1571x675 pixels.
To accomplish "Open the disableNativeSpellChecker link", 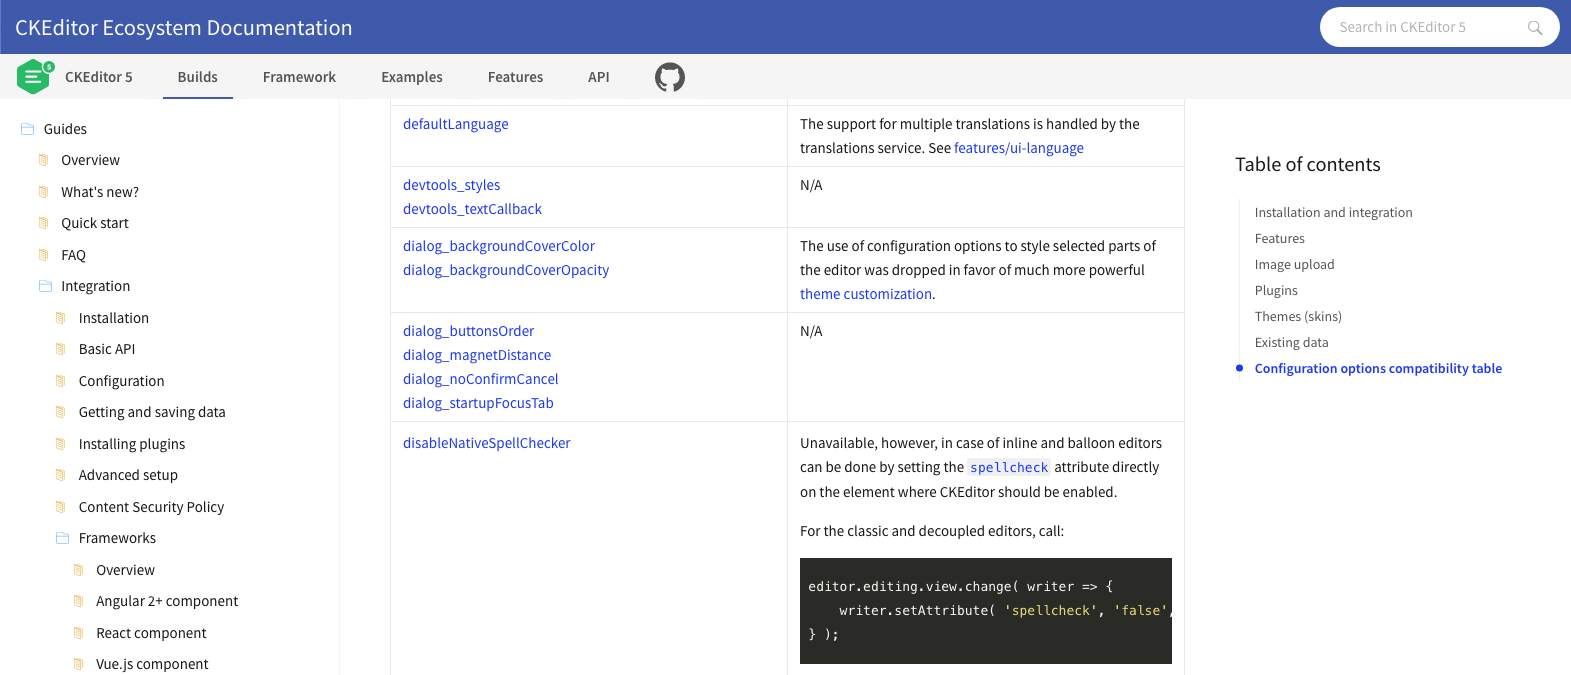I will pos(486,443).
